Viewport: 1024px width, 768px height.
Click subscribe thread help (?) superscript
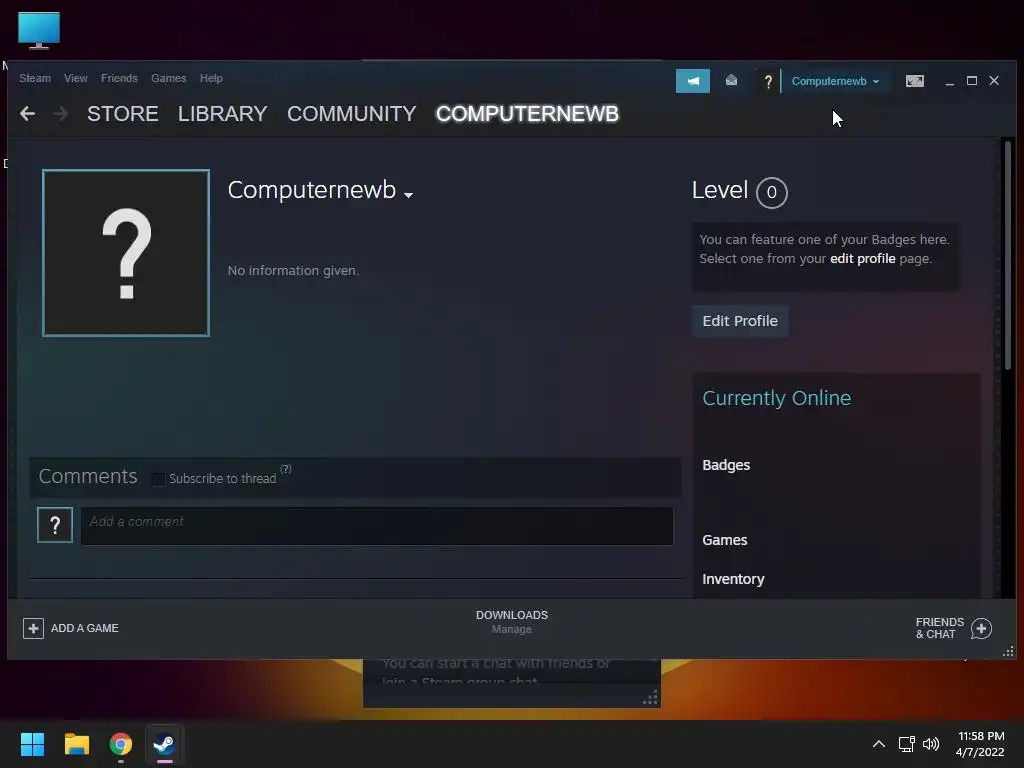(285, 469)
